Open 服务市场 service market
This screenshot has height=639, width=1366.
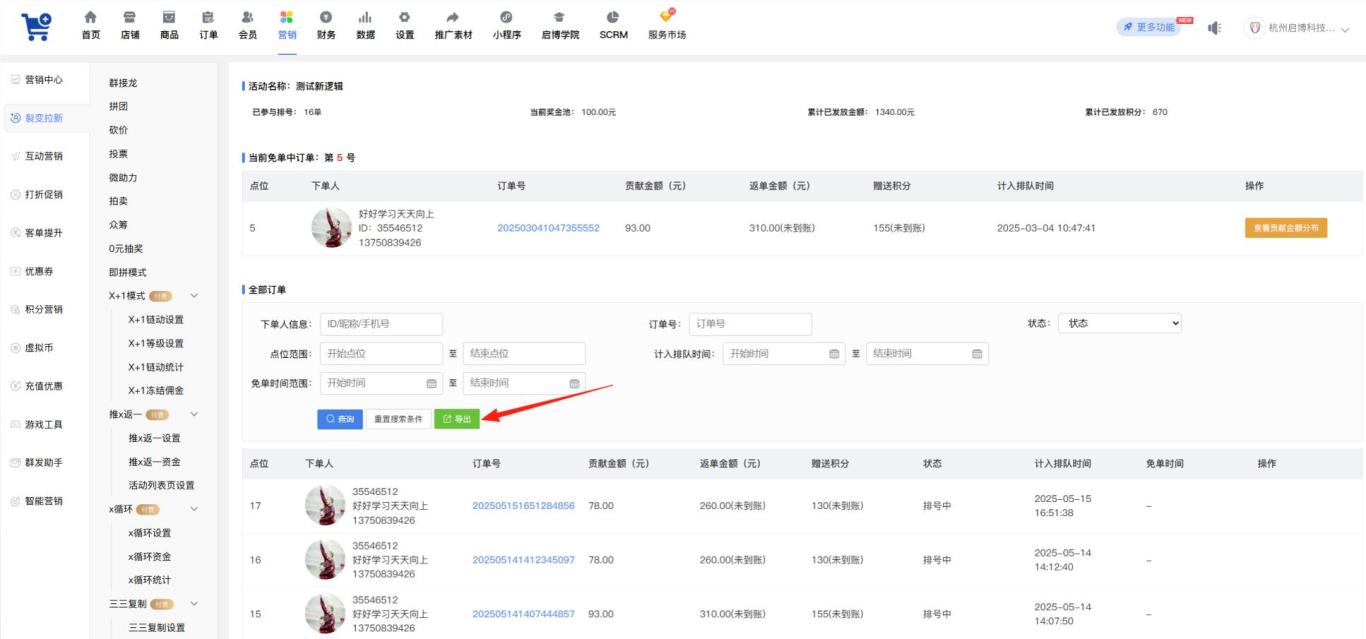point(667,26)
